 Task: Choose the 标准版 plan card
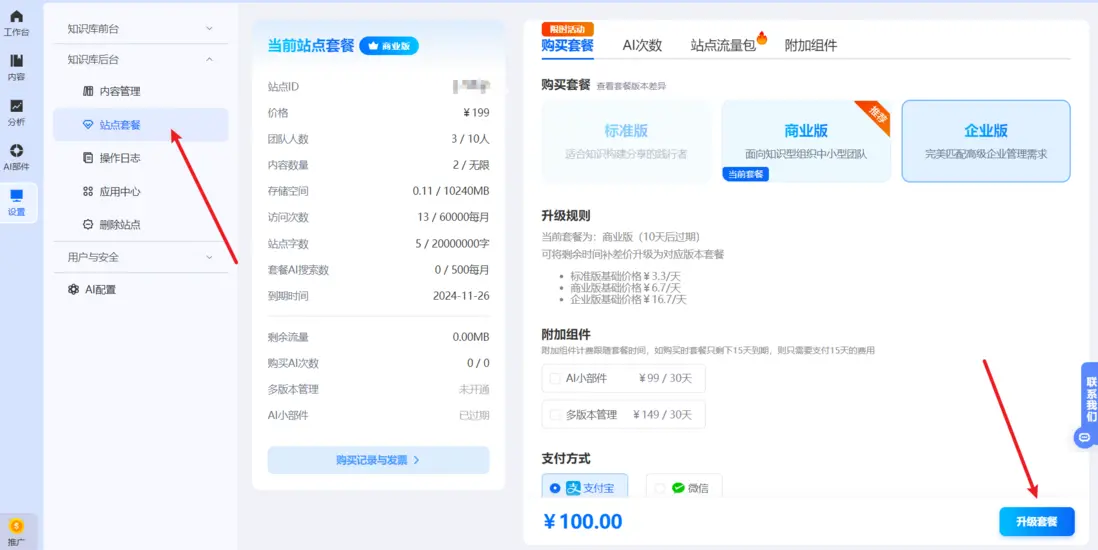click(625, 141)
